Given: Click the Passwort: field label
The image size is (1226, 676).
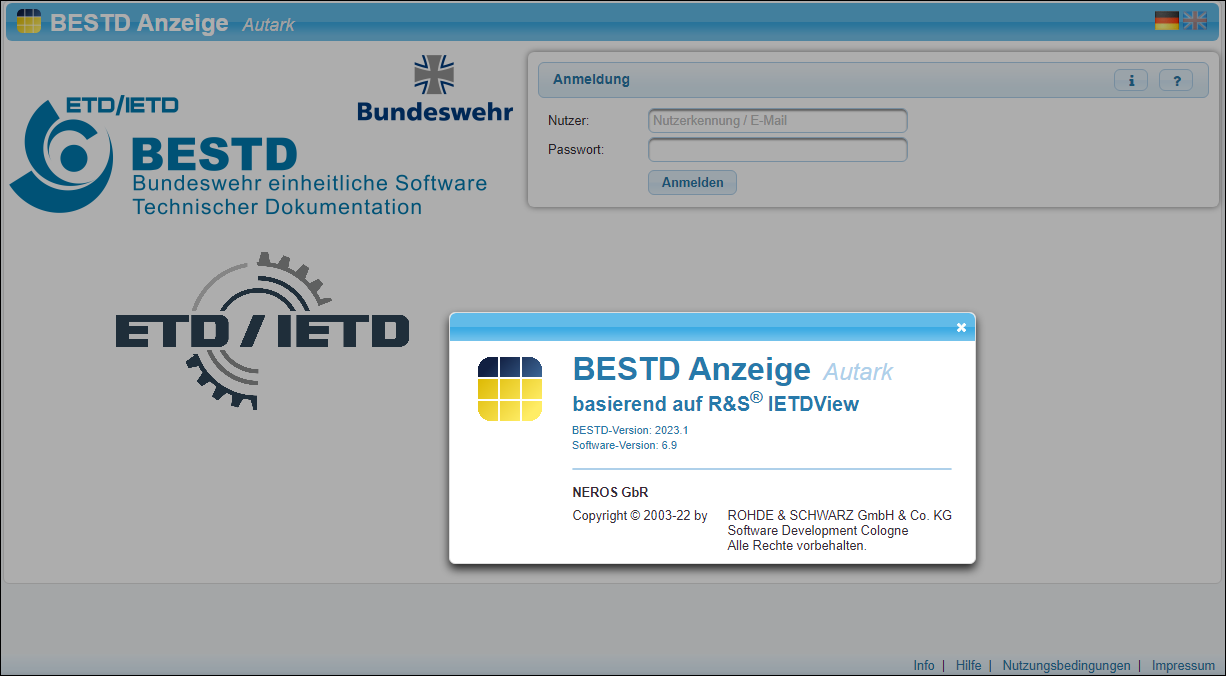Looking at the screenshot, I should 575,150.
